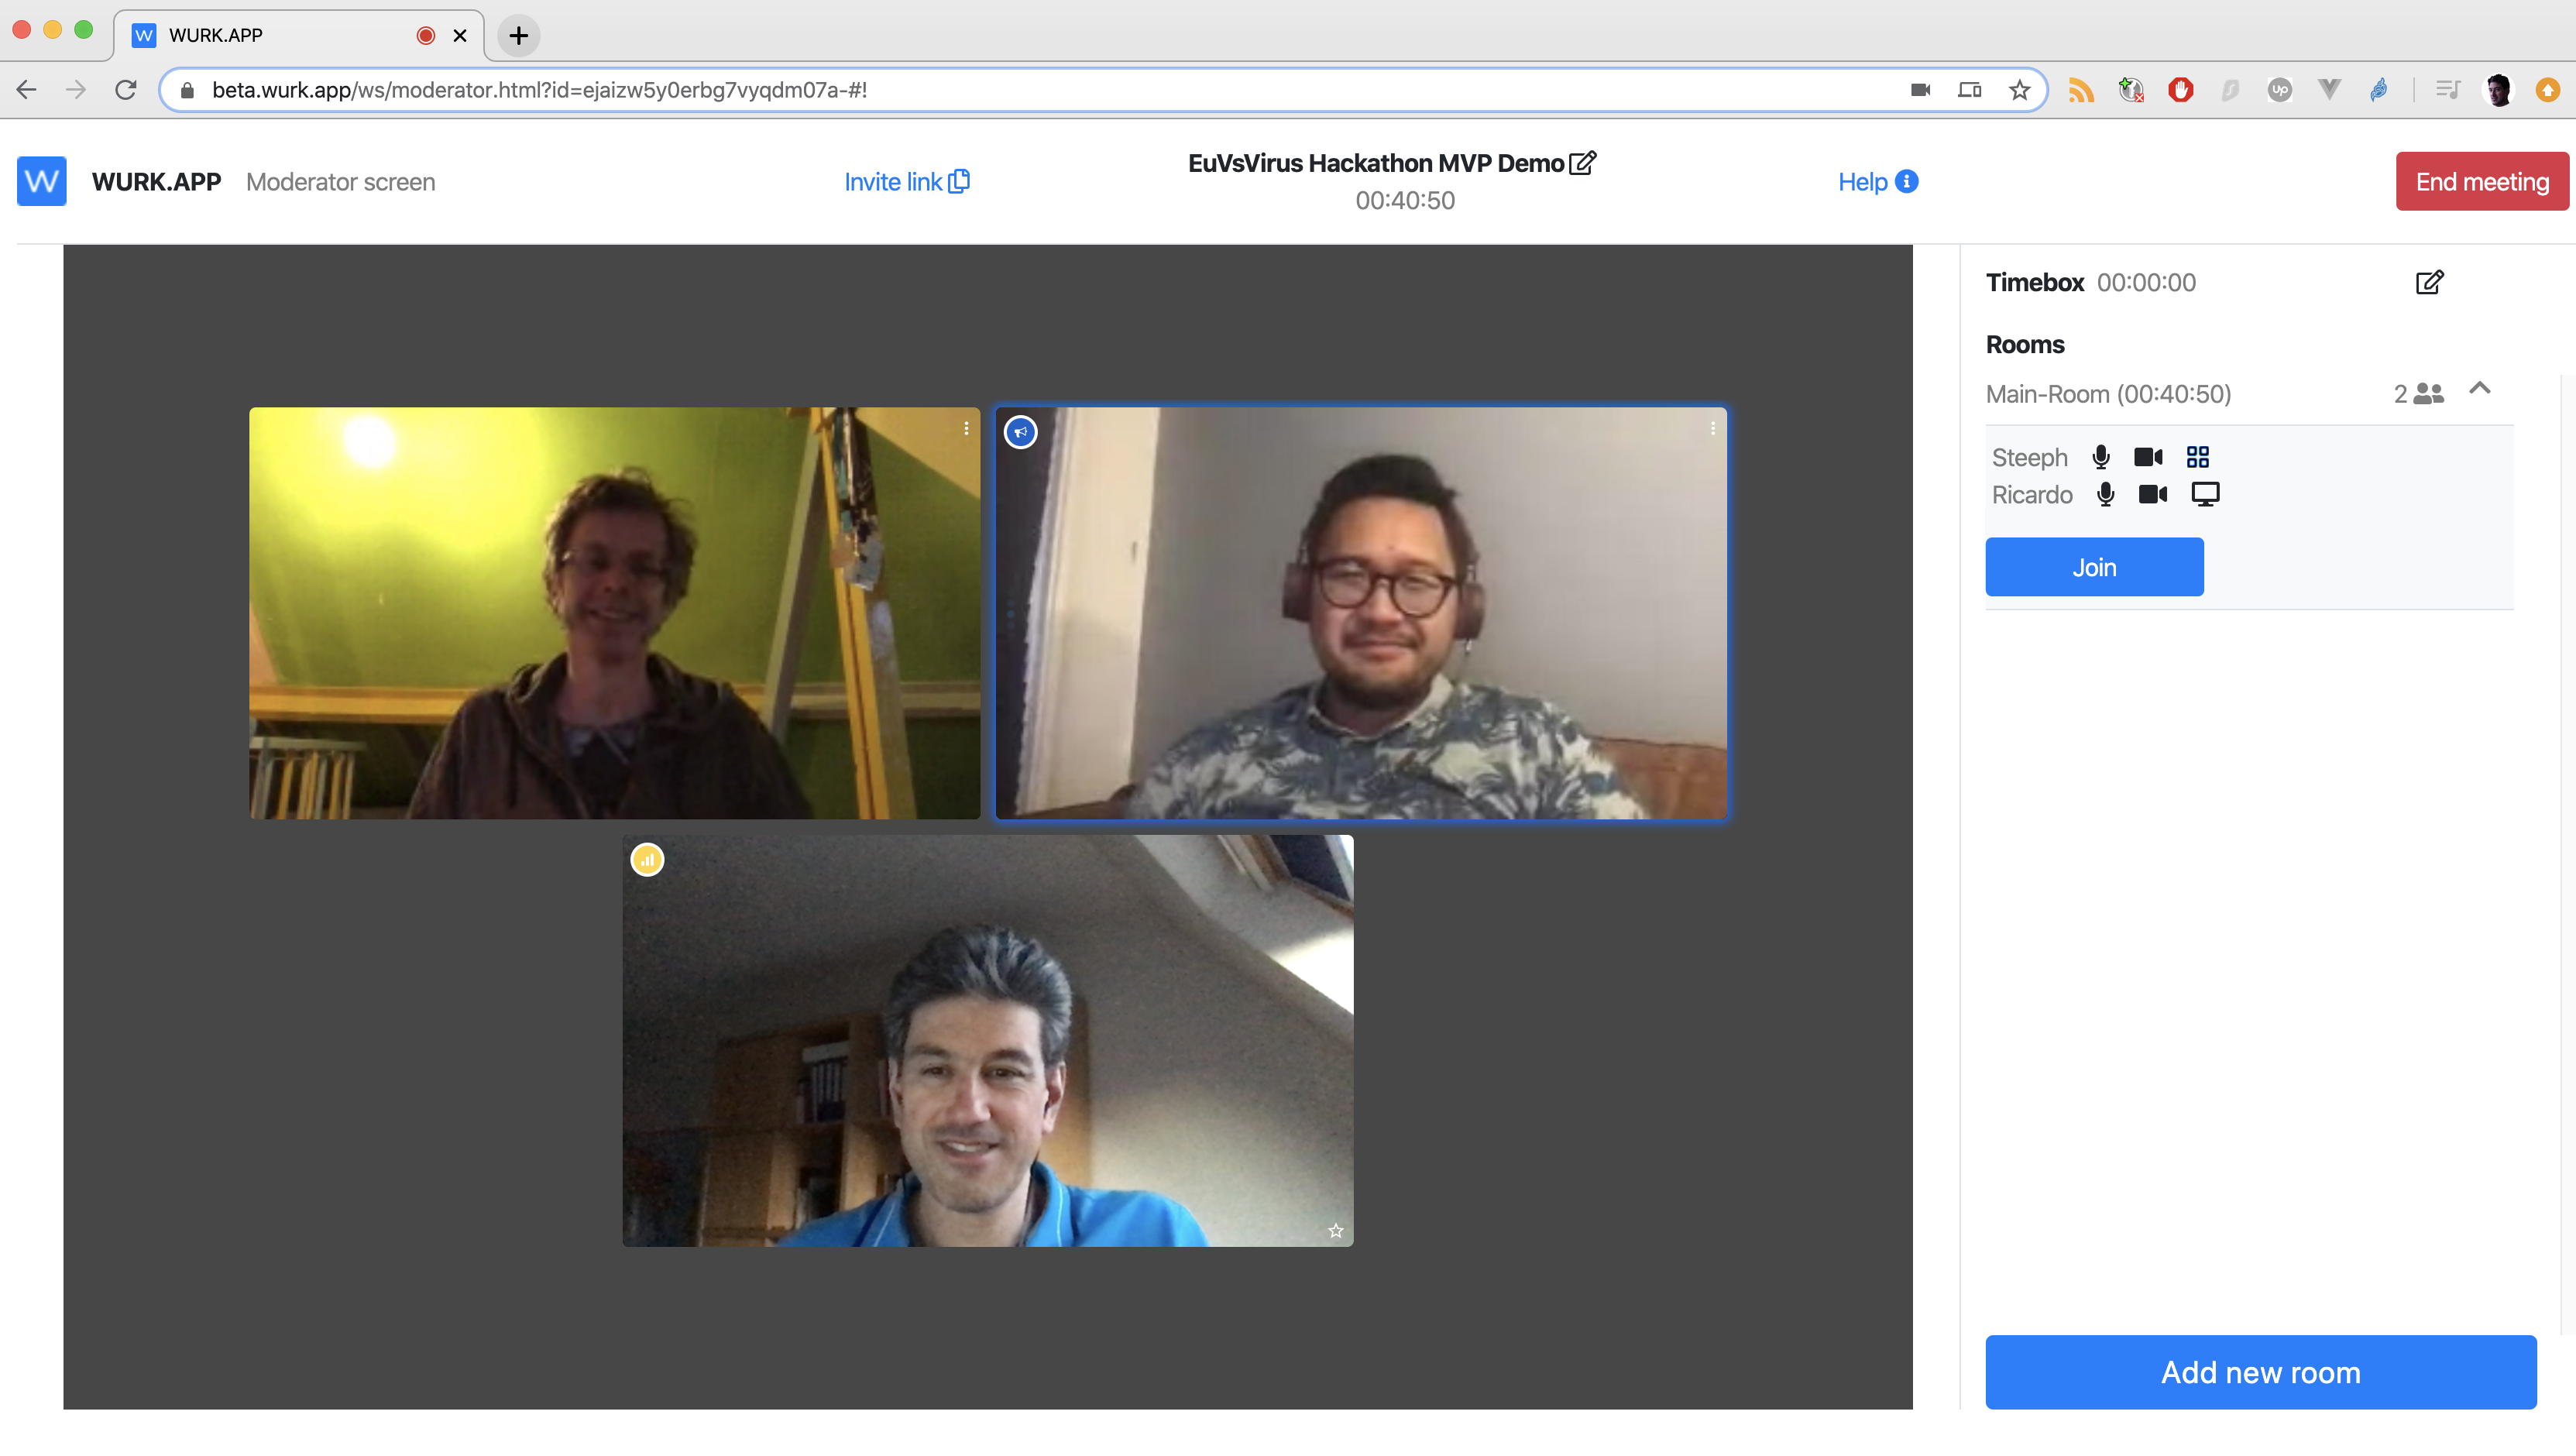Image resolution: width=2576 pixels, height=1456 pixels.
Task: Click Add new room button
Action: coord(2260,1372)
